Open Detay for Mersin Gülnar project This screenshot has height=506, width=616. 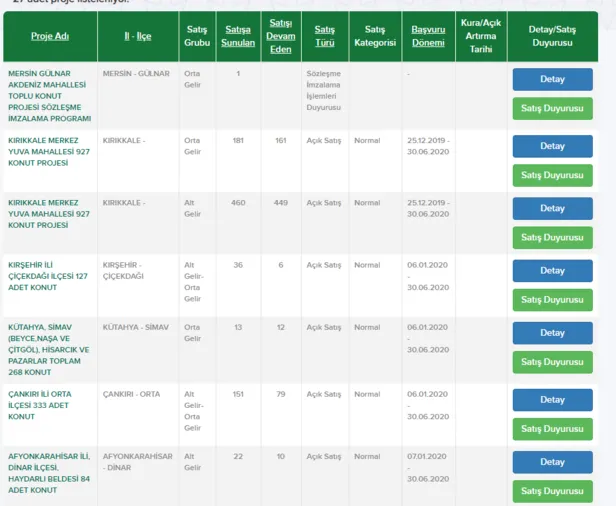(x=552, y=79)
